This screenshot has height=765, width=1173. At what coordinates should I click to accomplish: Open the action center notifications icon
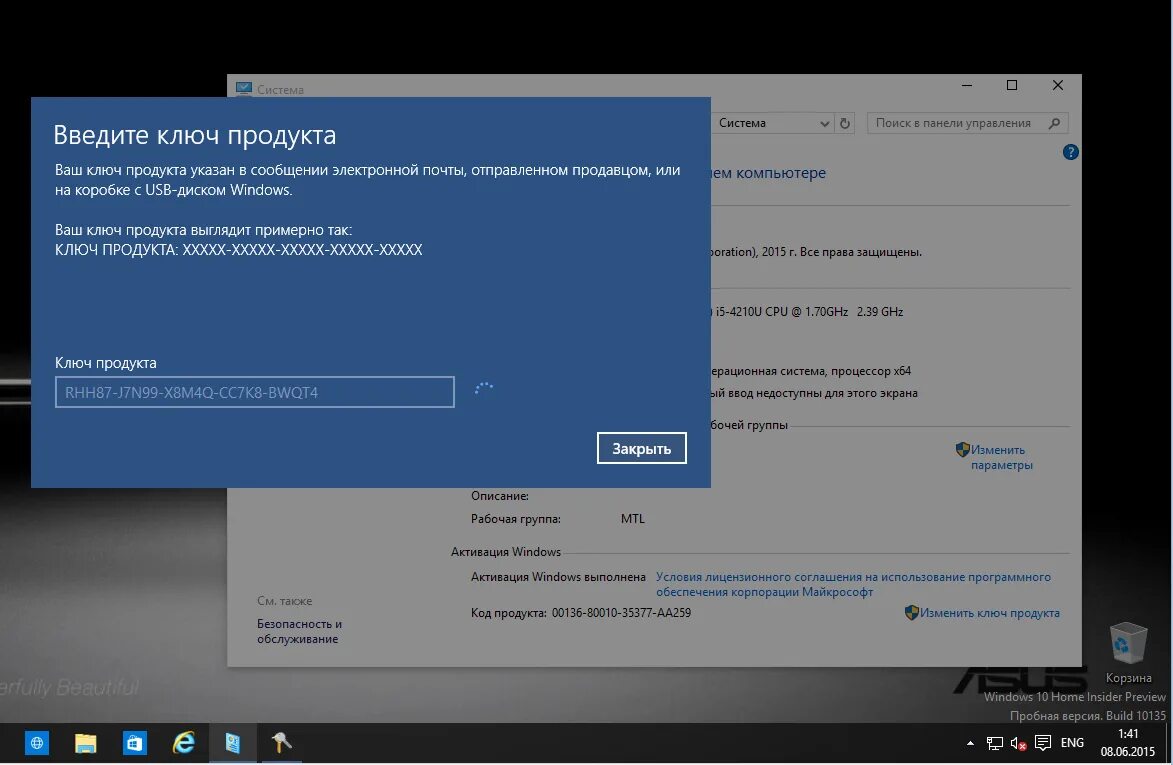pyautogui.click(x=1042, y=743)
